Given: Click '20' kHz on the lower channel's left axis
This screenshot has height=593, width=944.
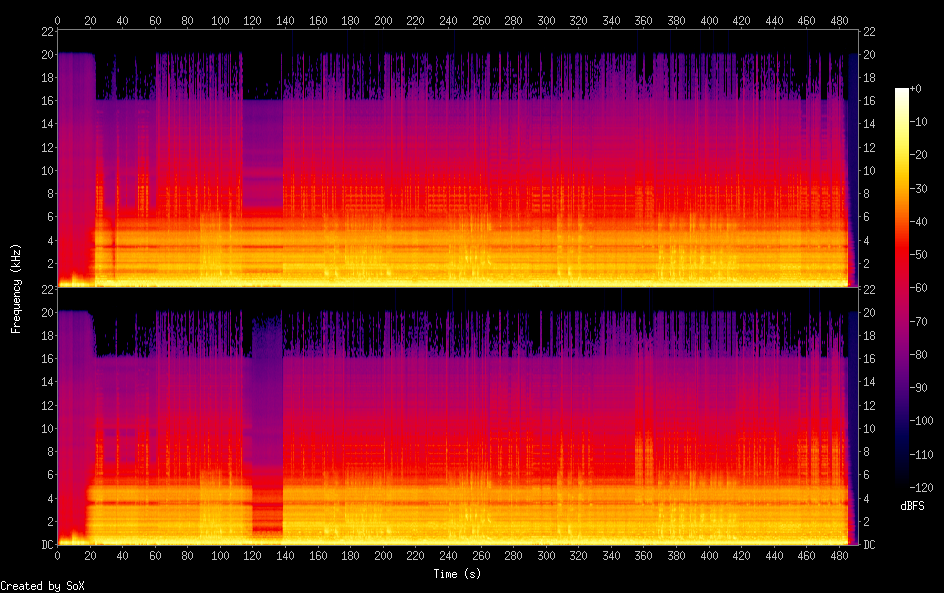Looking at the screenshot, I should (x=48, y=312).
